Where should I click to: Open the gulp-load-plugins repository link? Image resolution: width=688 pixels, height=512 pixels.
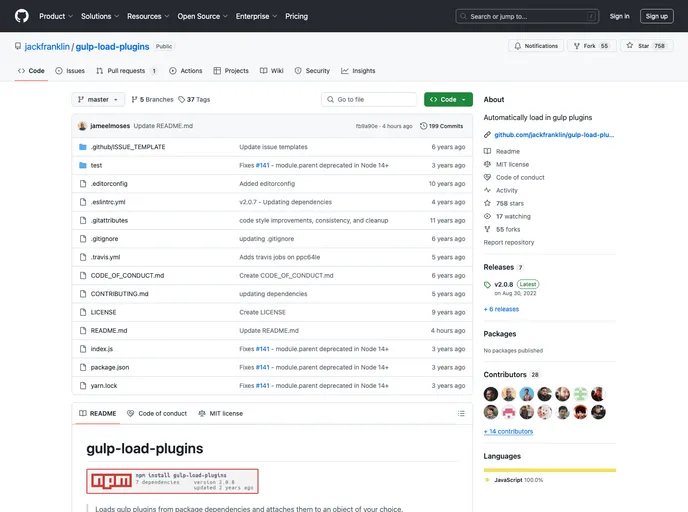tap(112, 47)
